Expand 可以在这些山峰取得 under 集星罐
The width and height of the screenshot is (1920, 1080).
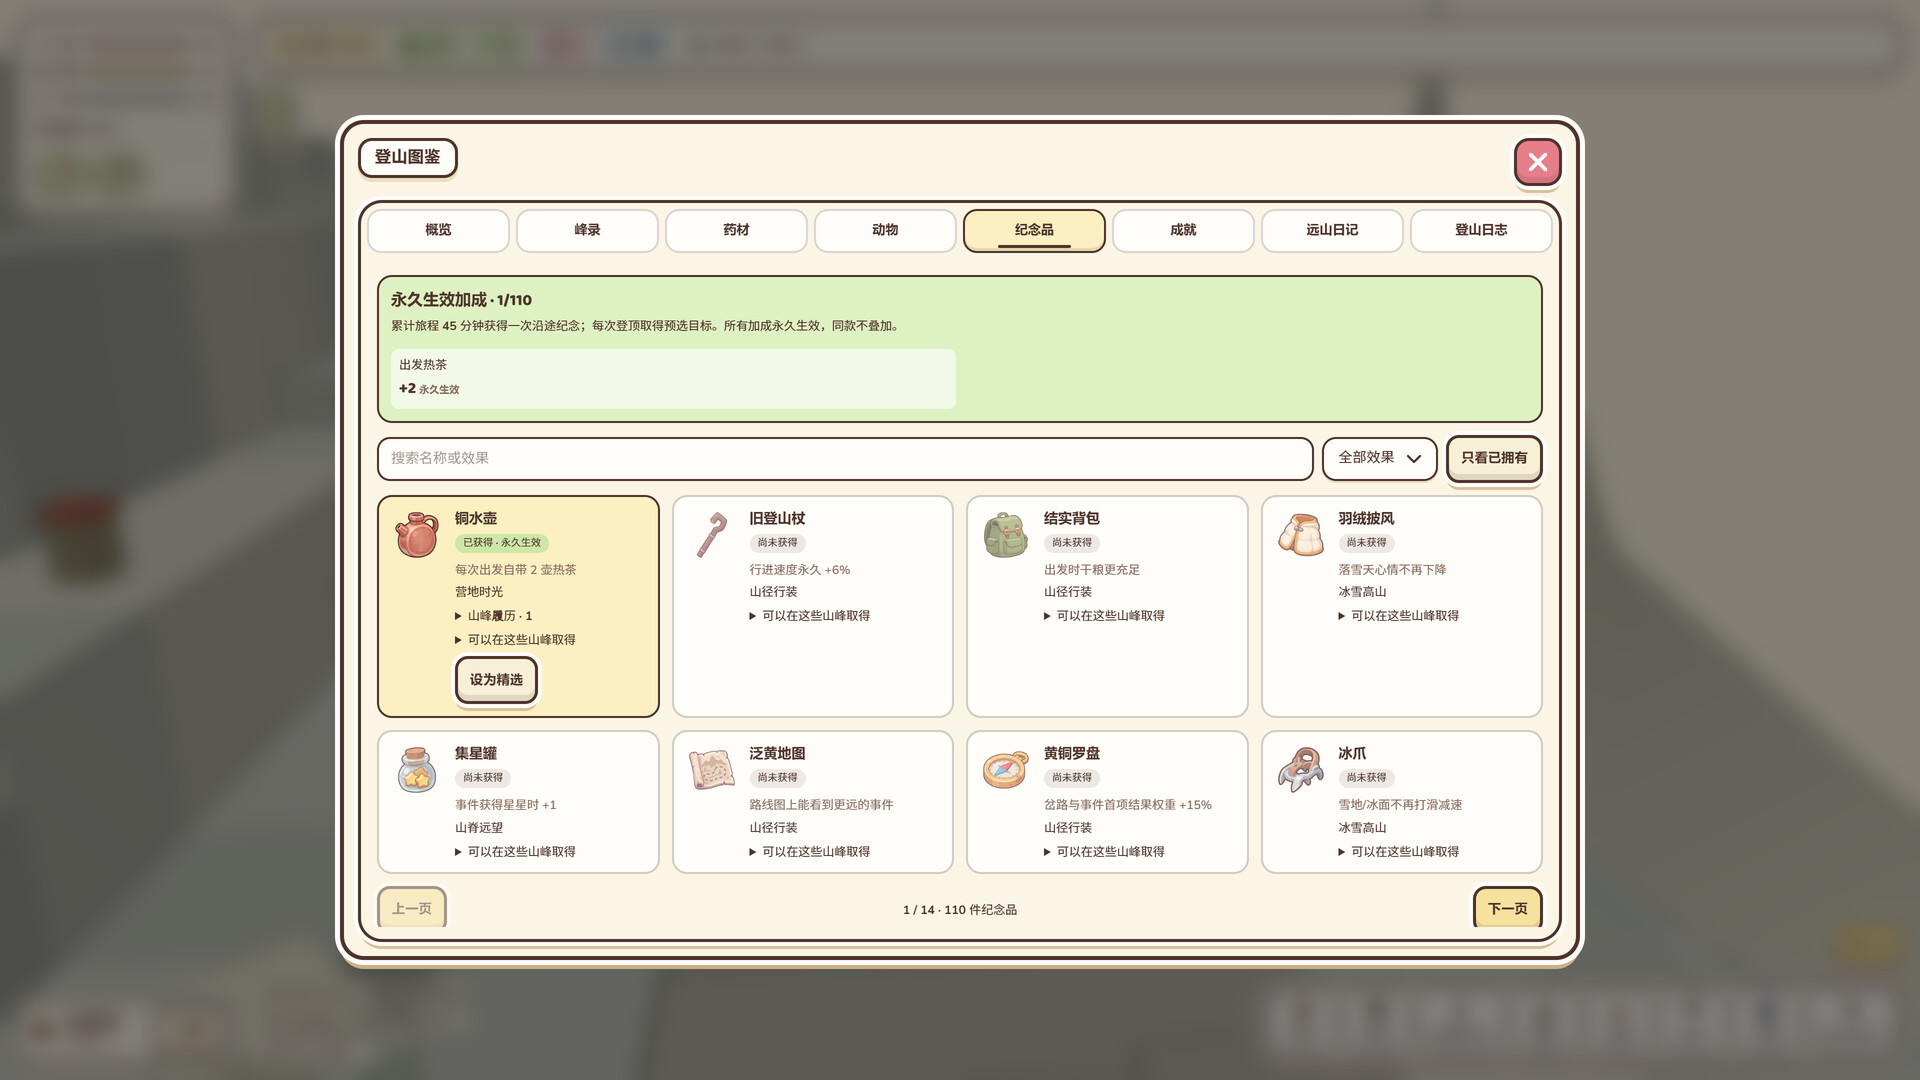tap(515, 852)
